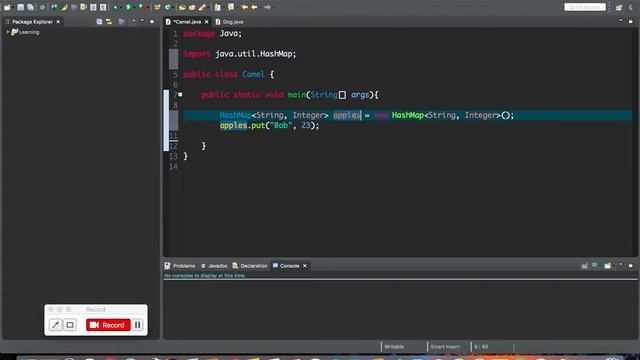Collapse the main method fold marker on line 7
The width and height of the screenshot is (640, 360).
(x=180, y=95)
